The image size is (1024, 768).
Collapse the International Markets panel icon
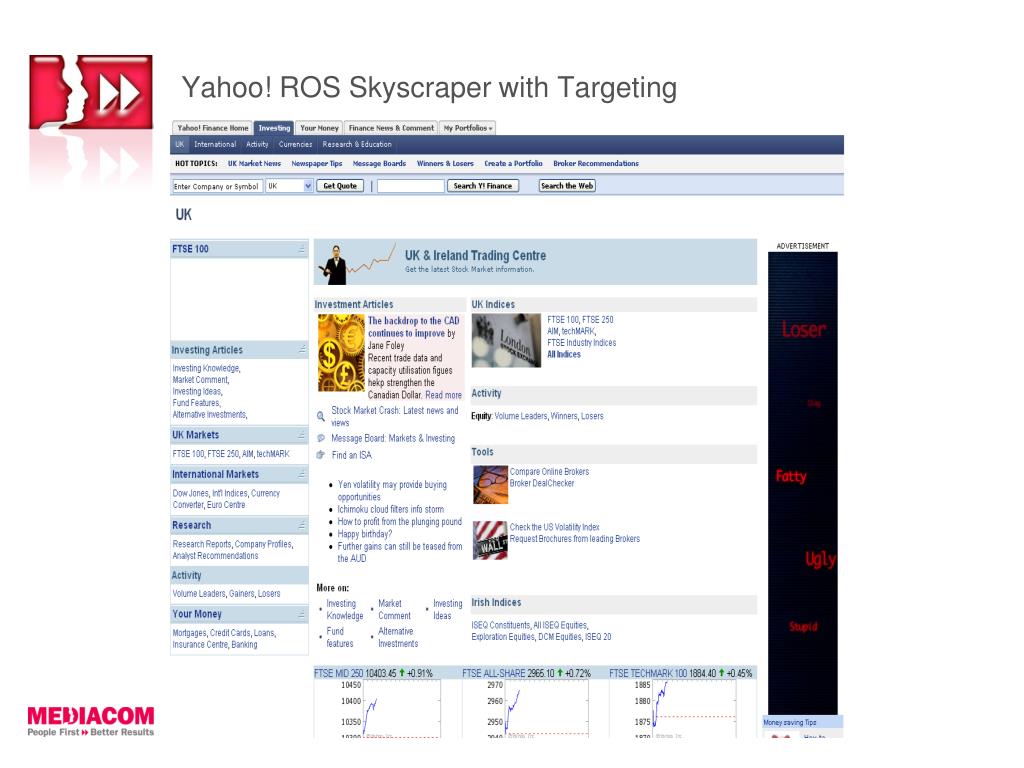[x=302, y=473]
